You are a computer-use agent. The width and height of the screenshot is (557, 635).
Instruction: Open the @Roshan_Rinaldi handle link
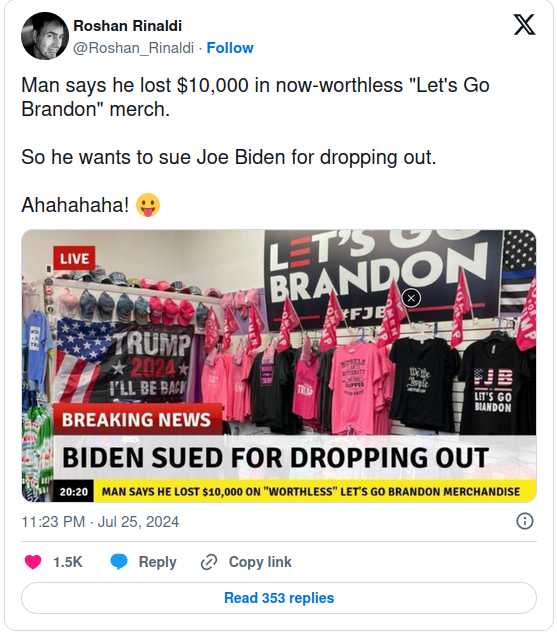point(134,48)
